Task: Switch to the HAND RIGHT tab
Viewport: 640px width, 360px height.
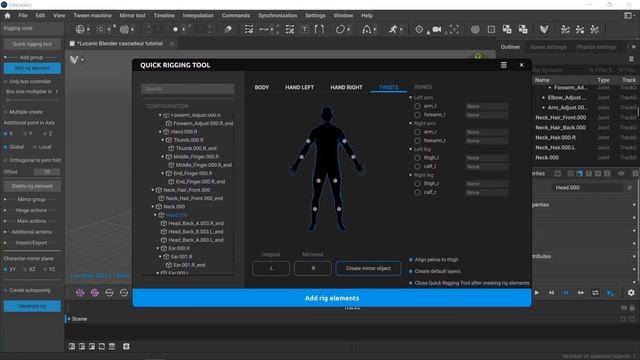Action: click(346, 87)
